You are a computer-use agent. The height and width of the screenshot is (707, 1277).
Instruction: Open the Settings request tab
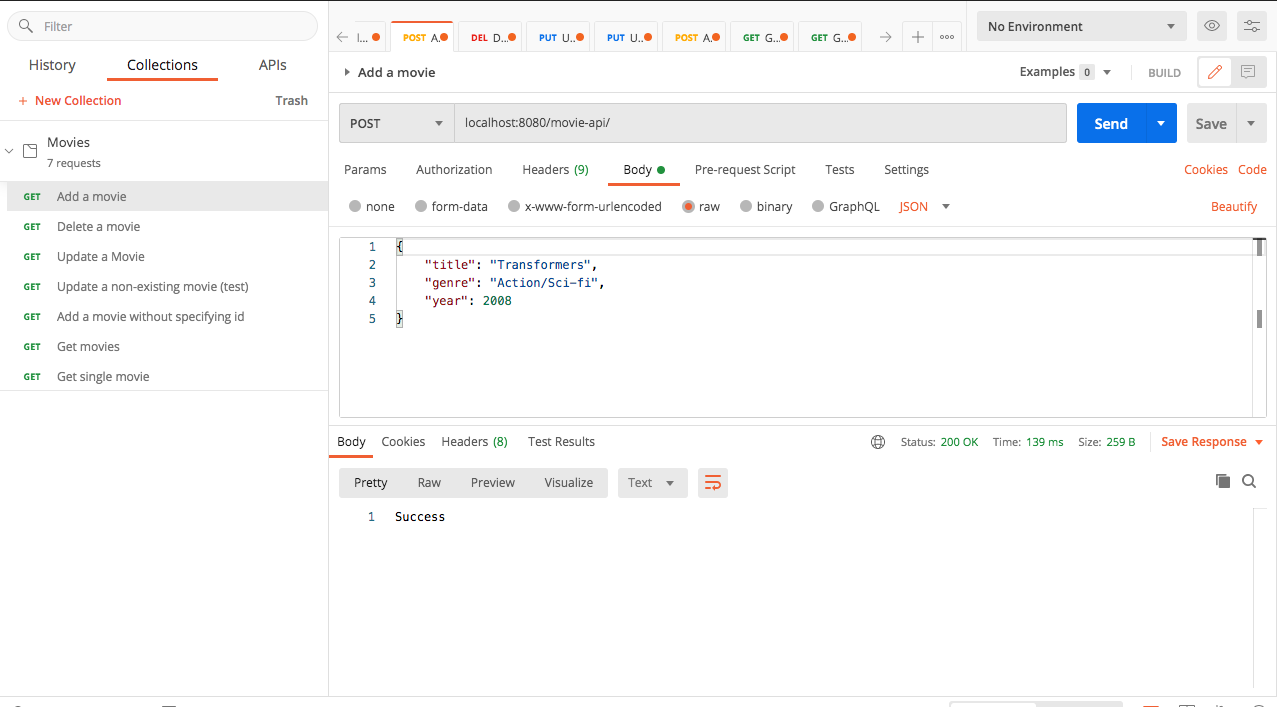coord(906,170)
